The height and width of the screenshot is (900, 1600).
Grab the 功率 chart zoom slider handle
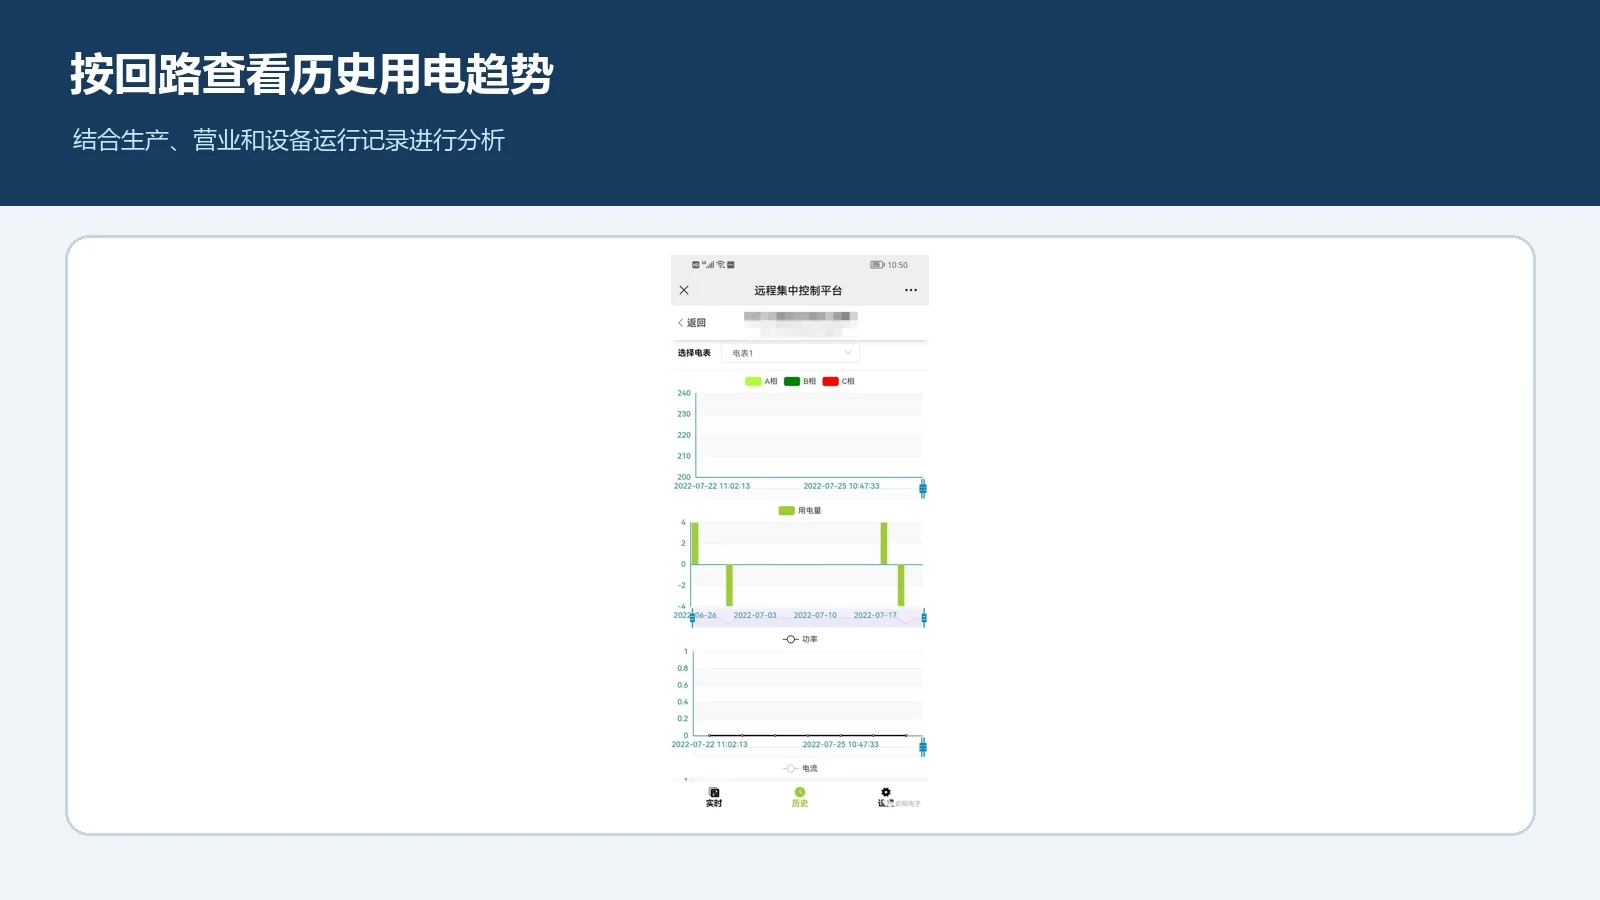click(923, 747)
